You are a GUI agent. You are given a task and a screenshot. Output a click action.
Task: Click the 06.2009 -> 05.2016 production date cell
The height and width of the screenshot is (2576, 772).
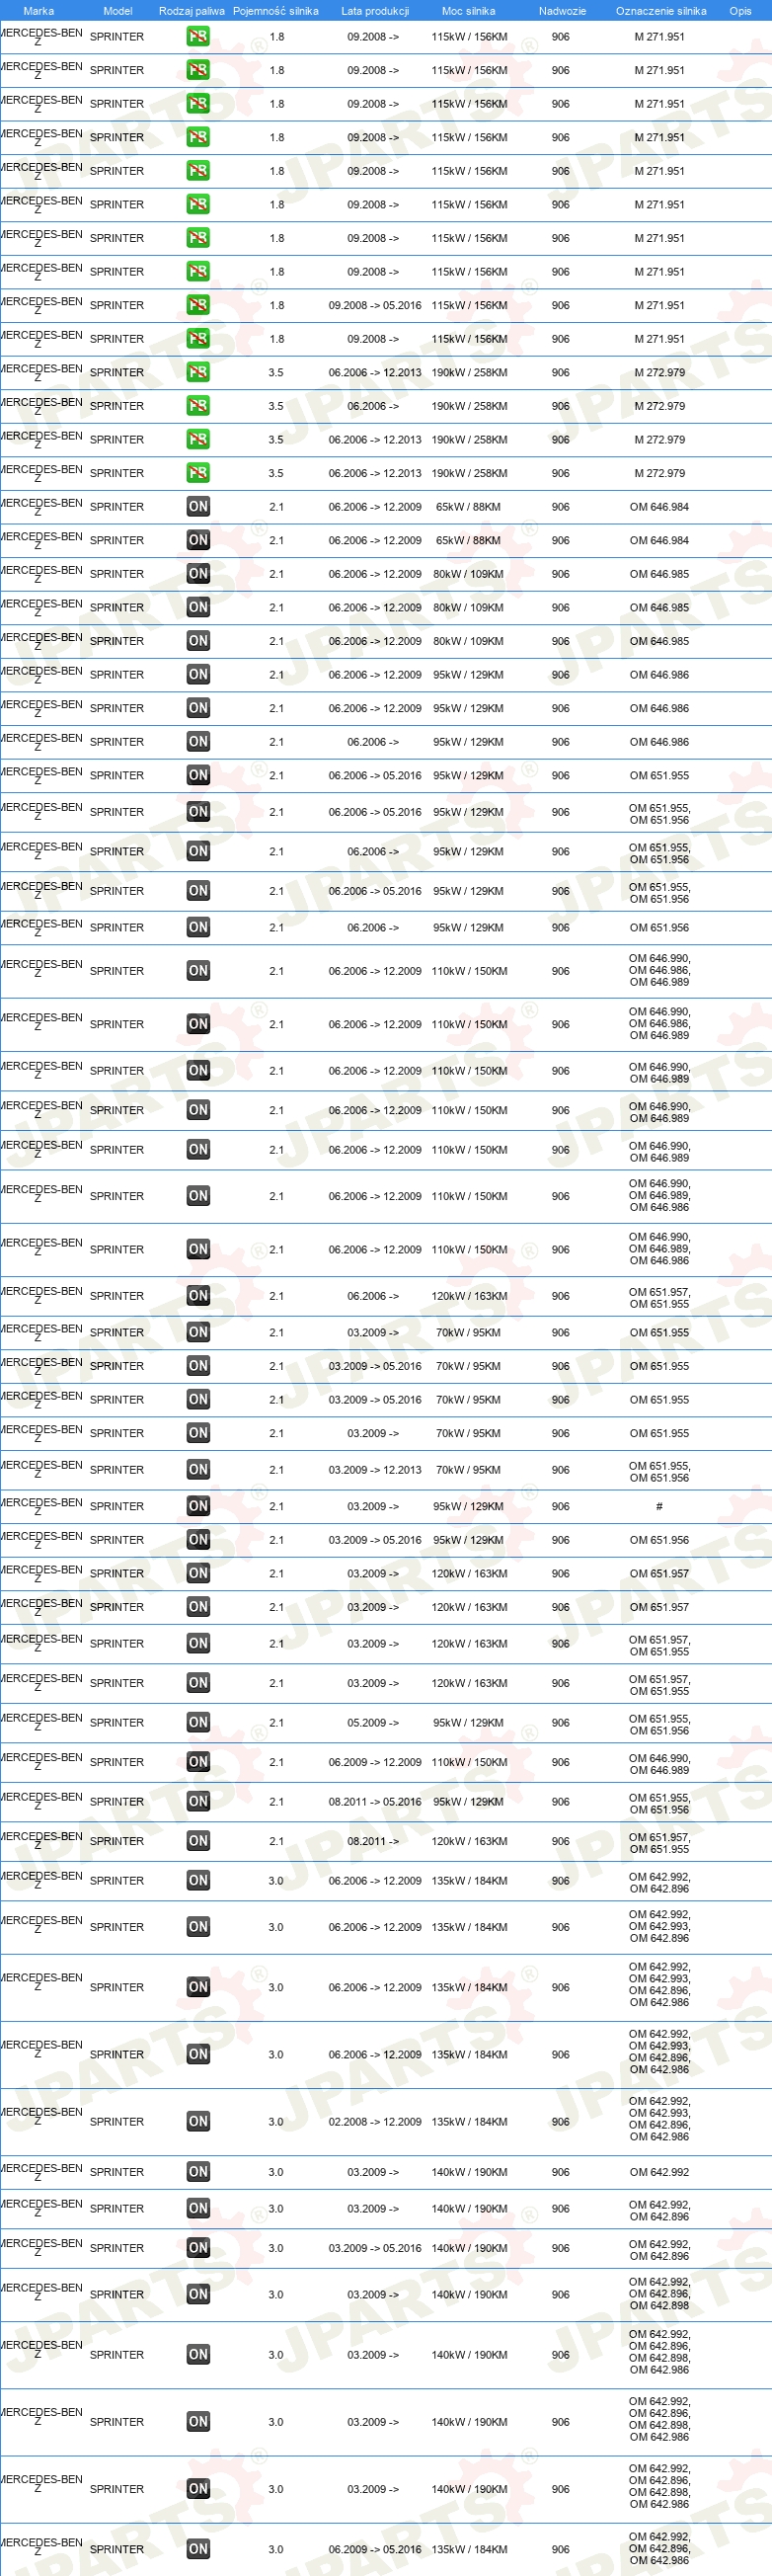point(375,2549)
